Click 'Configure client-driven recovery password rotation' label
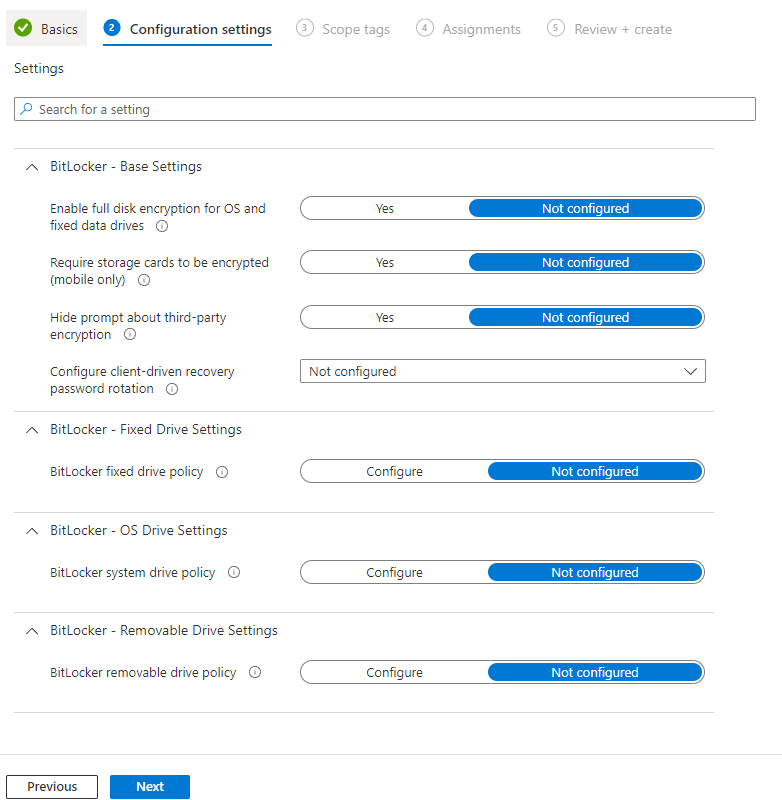Viewport: 782px width, 800px height. click(142, 380)
